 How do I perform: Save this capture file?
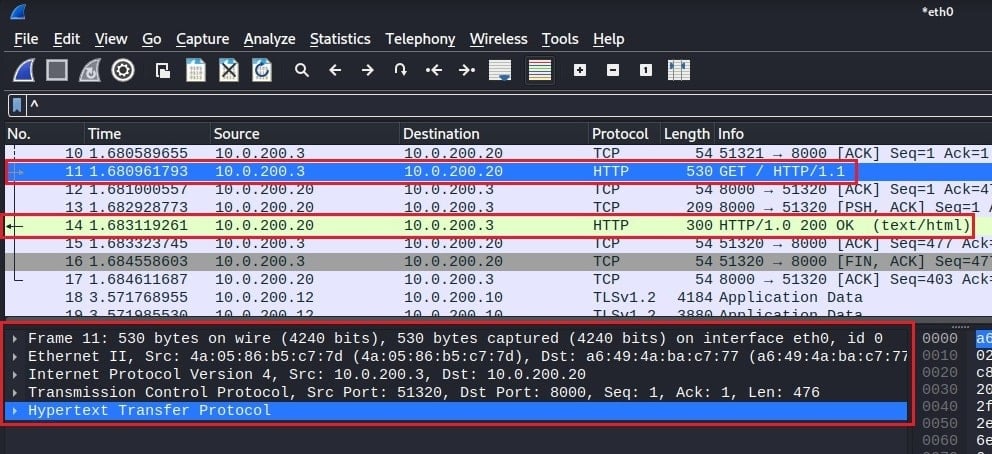(x=195, y=70)
